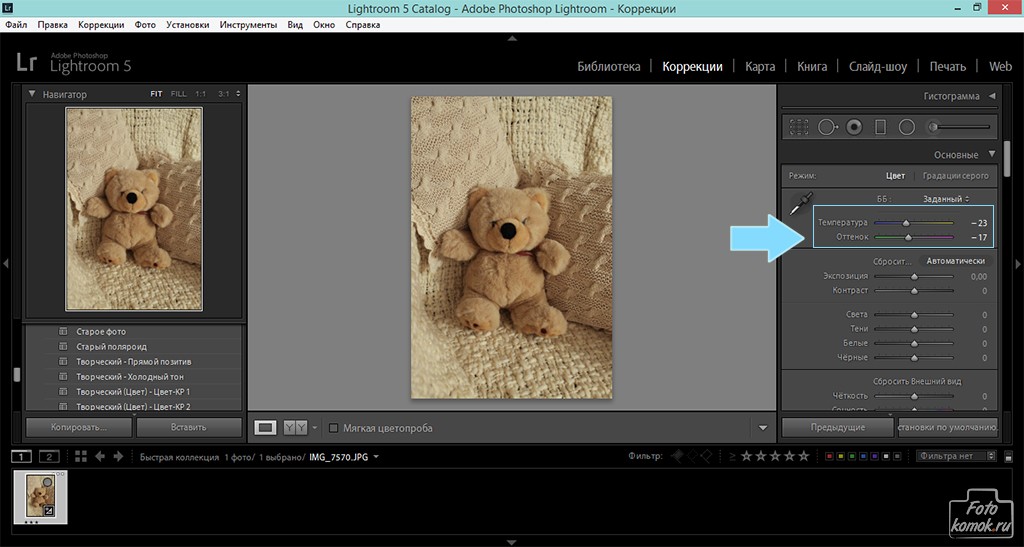Enable Мягкая цветопроба checkbox
The image size is (1024, 547).
tap(334, 428)
